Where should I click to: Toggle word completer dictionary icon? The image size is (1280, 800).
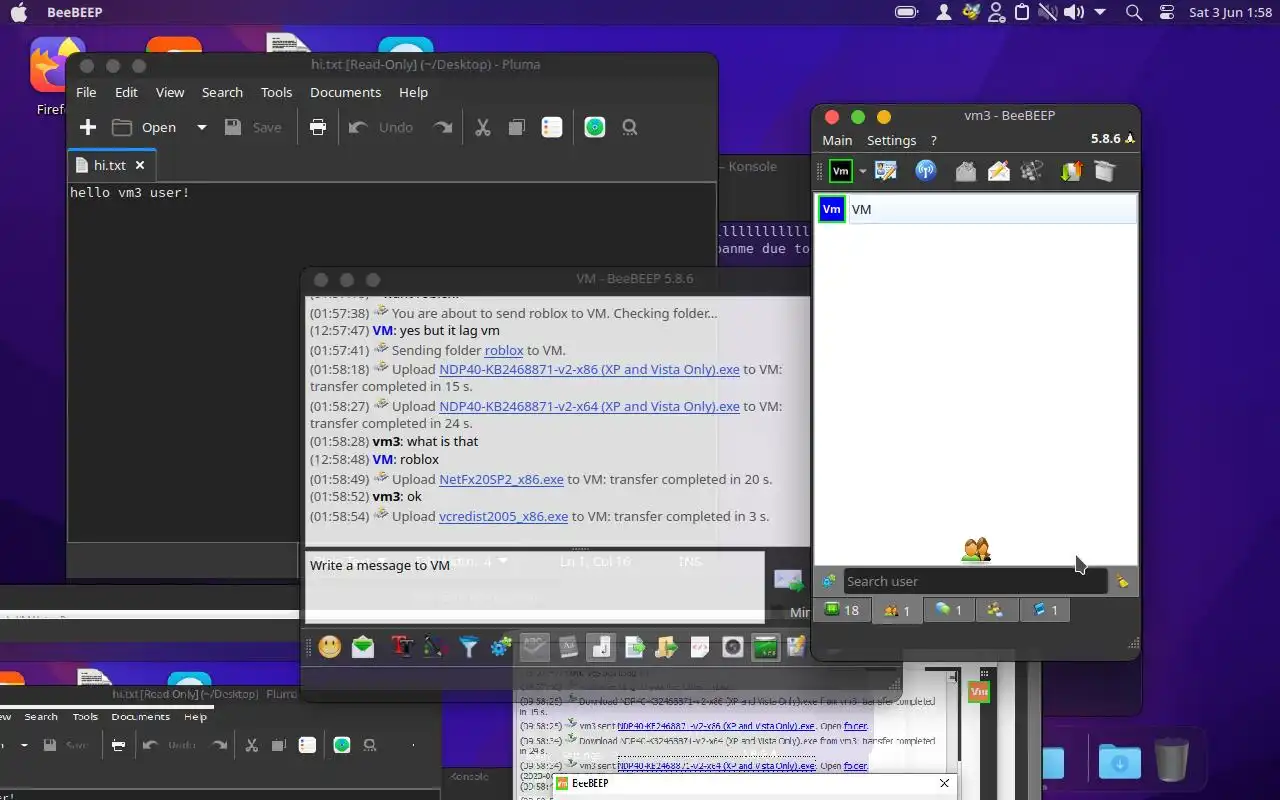tap(568, 647)
